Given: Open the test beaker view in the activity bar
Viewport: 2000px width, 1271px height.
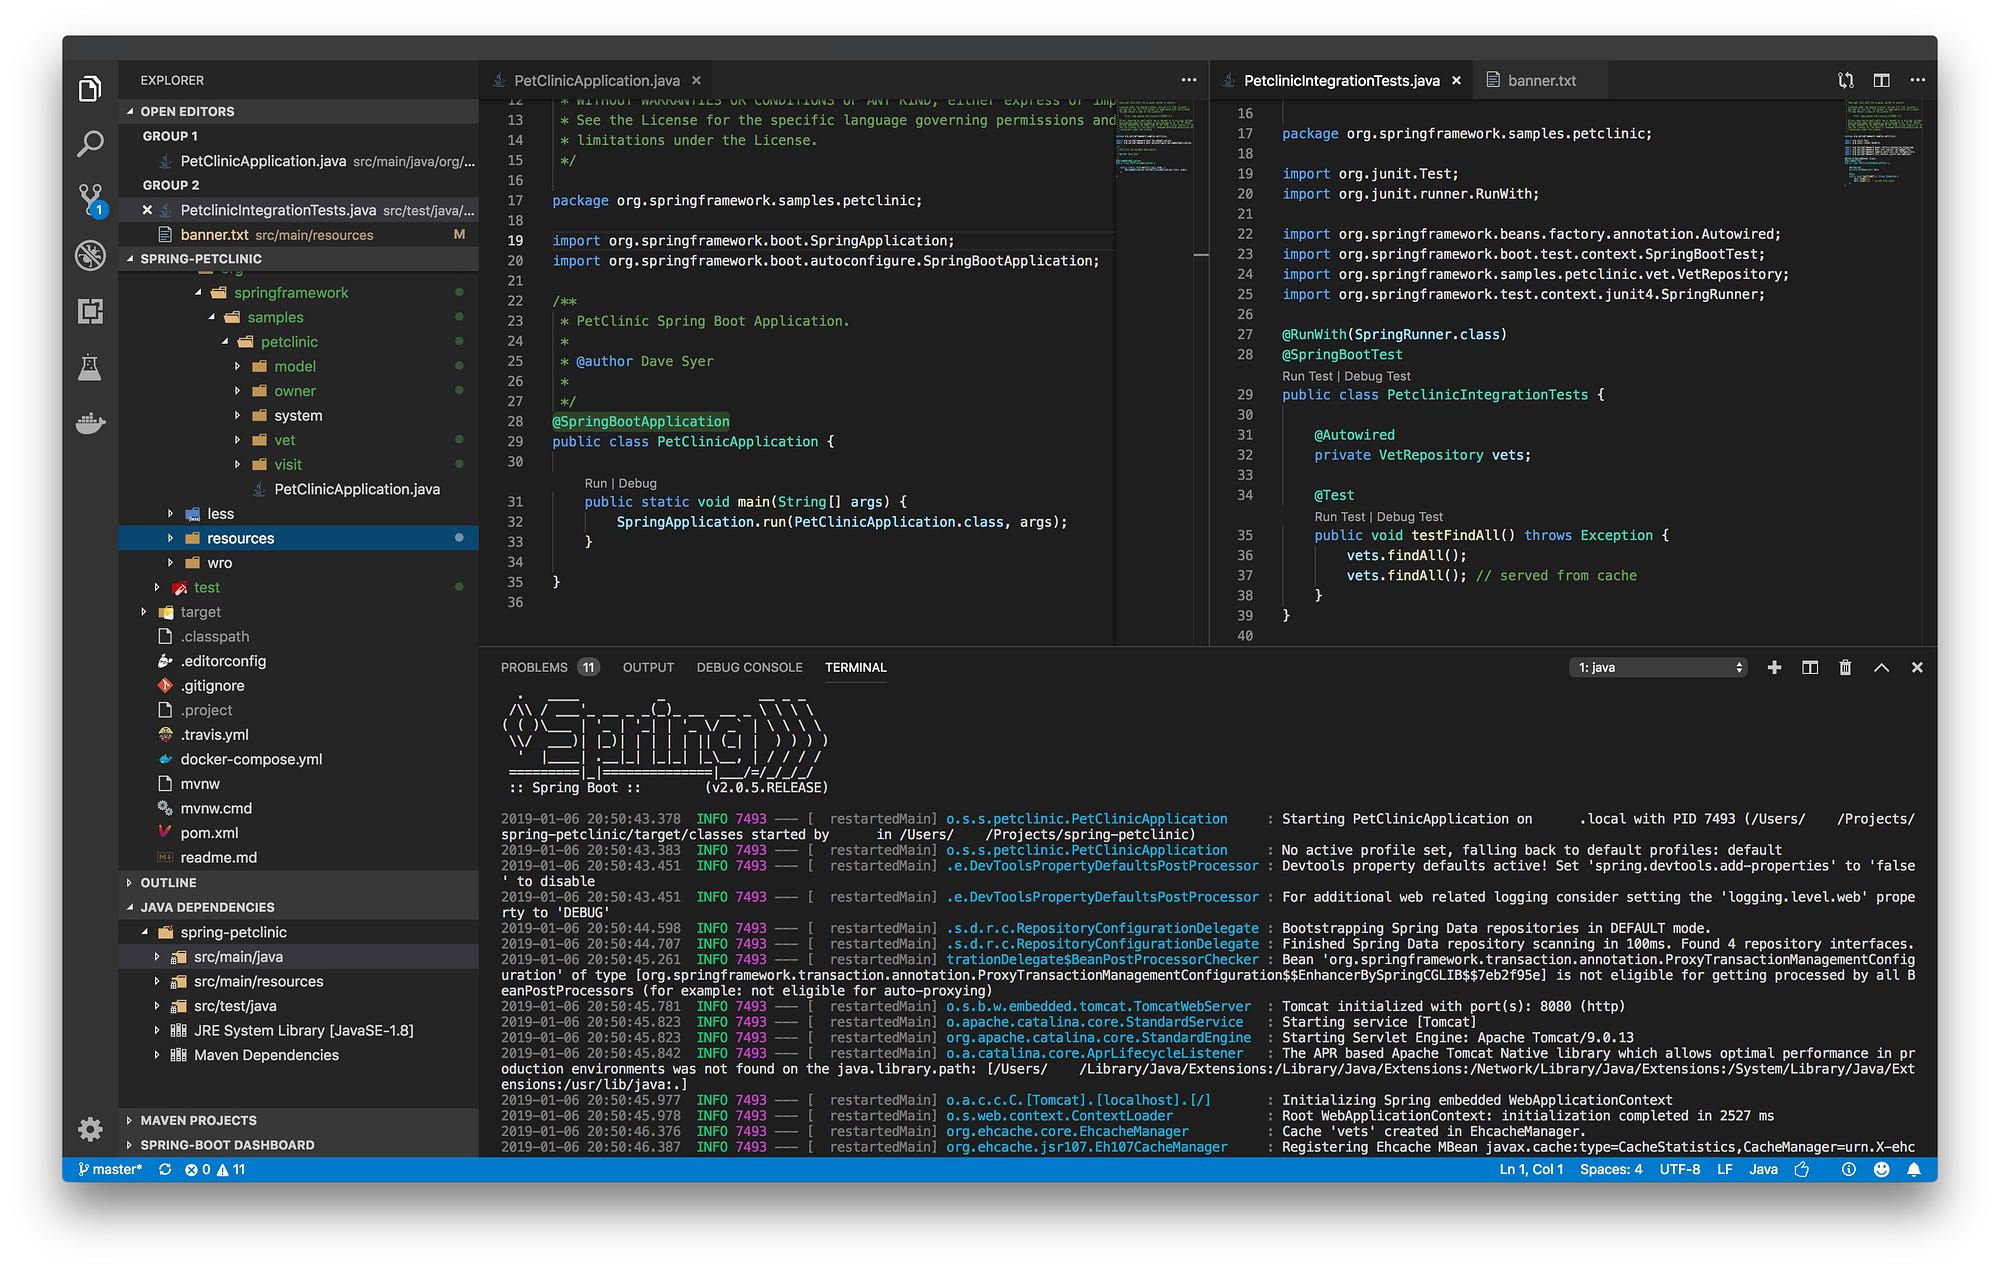Looking at the screenshot, I should [x=90, y=367].
